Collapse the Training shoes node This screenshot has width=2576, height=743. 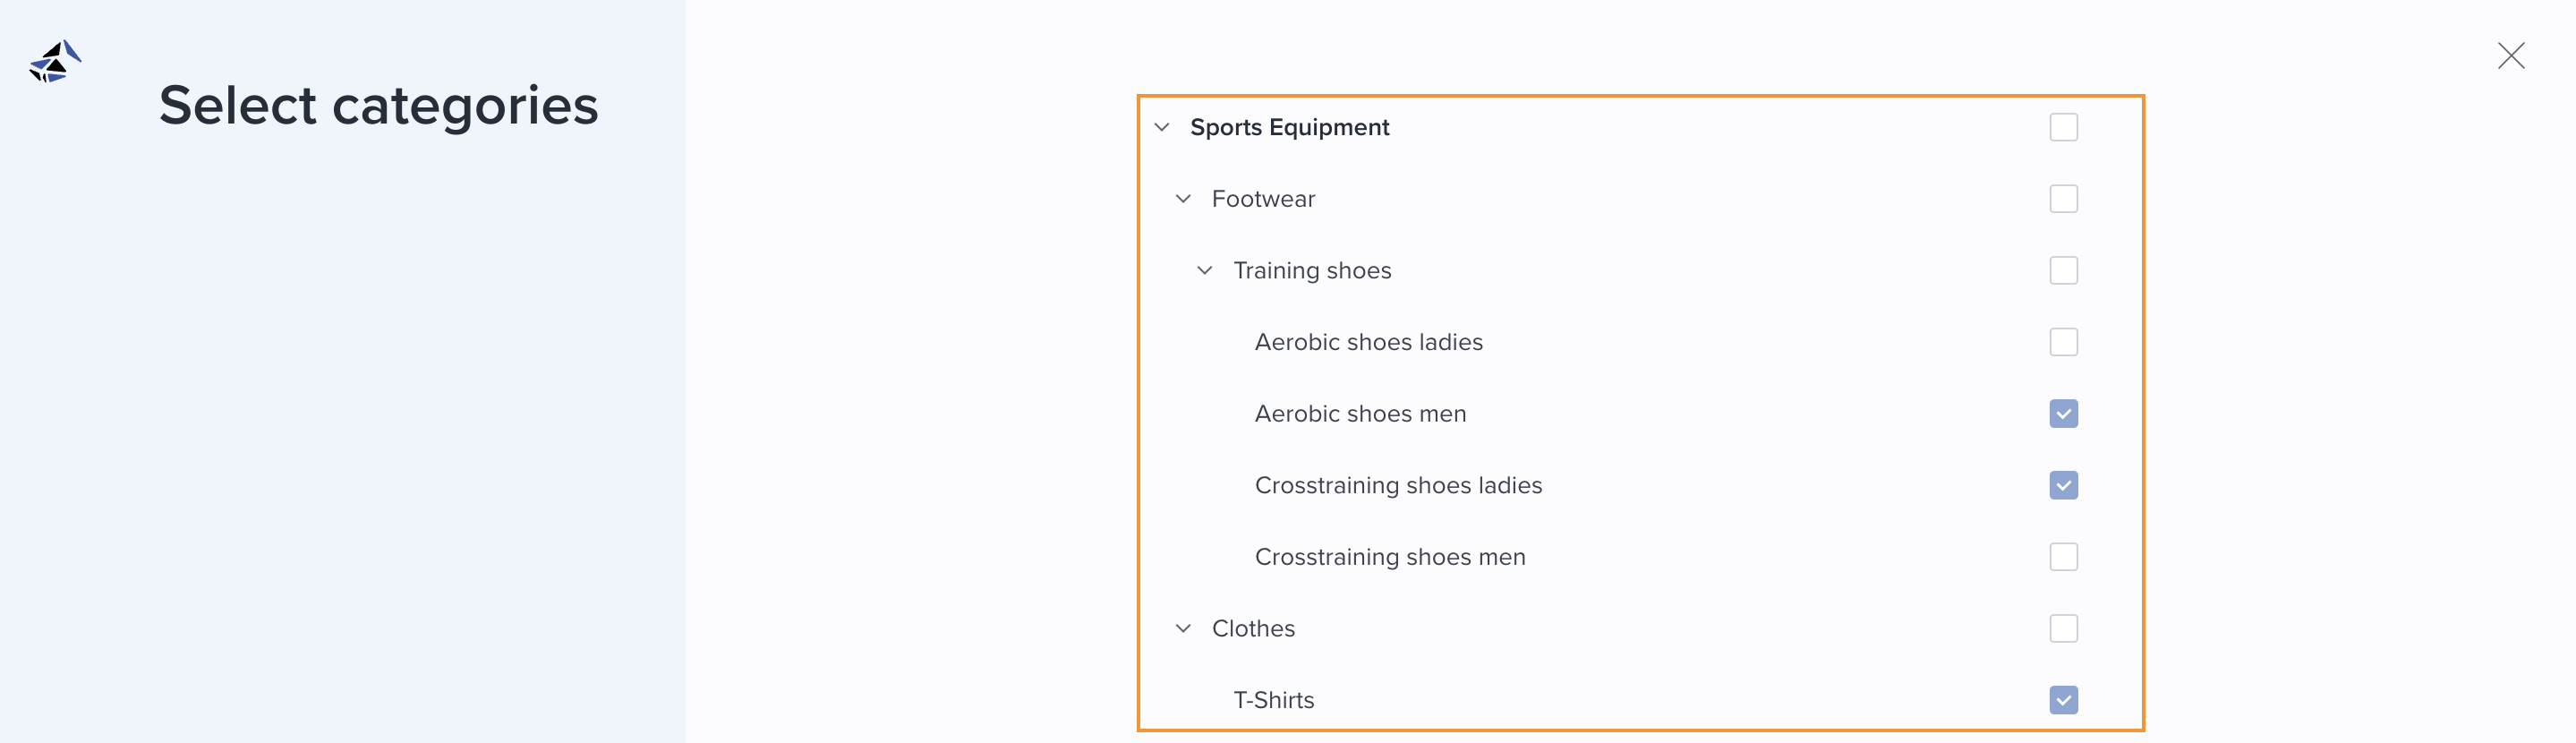click(x=1204, y=270)
